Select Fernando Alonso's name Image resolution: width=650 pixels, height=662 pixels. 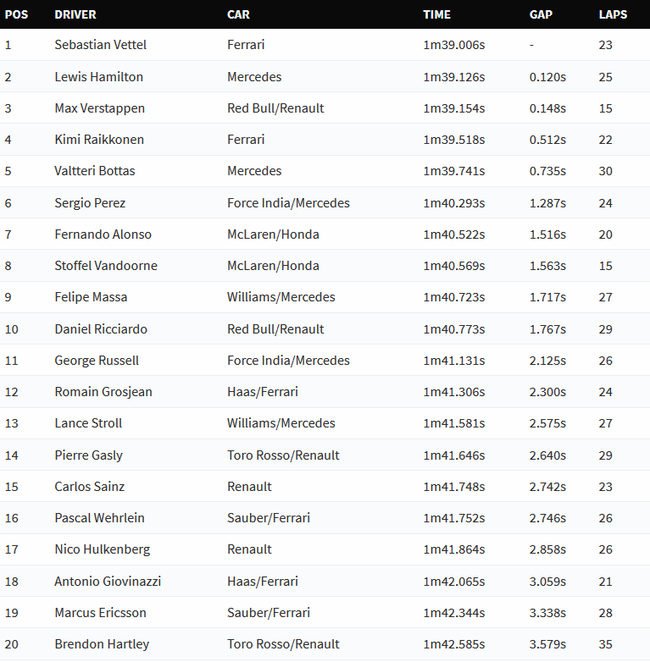point(103,234)
